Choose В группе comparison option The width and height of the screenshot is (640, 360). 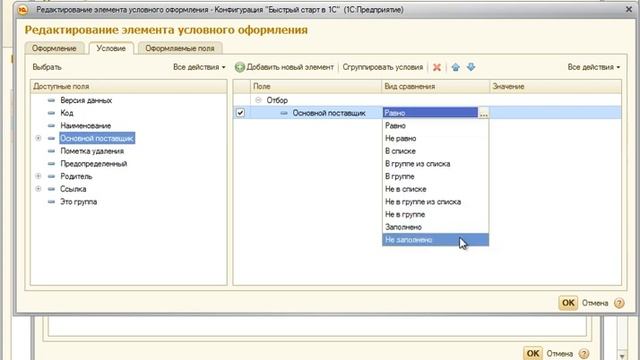point(435,176)
